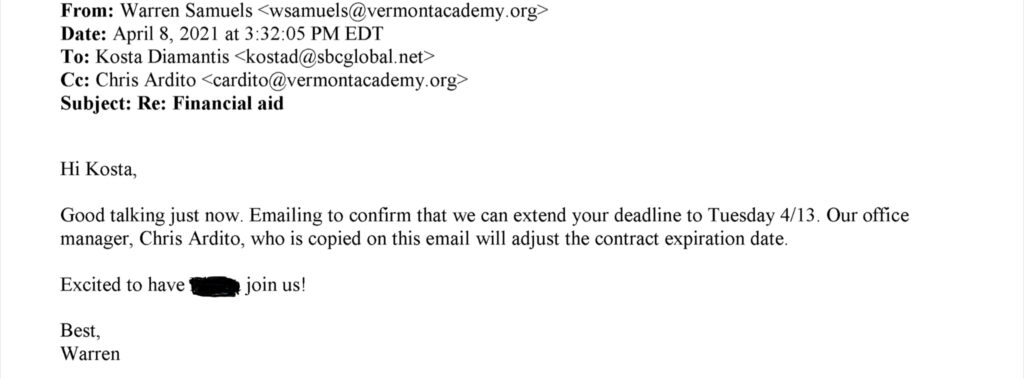
Task: Click the signature name Warren
Action: [90, 354]
